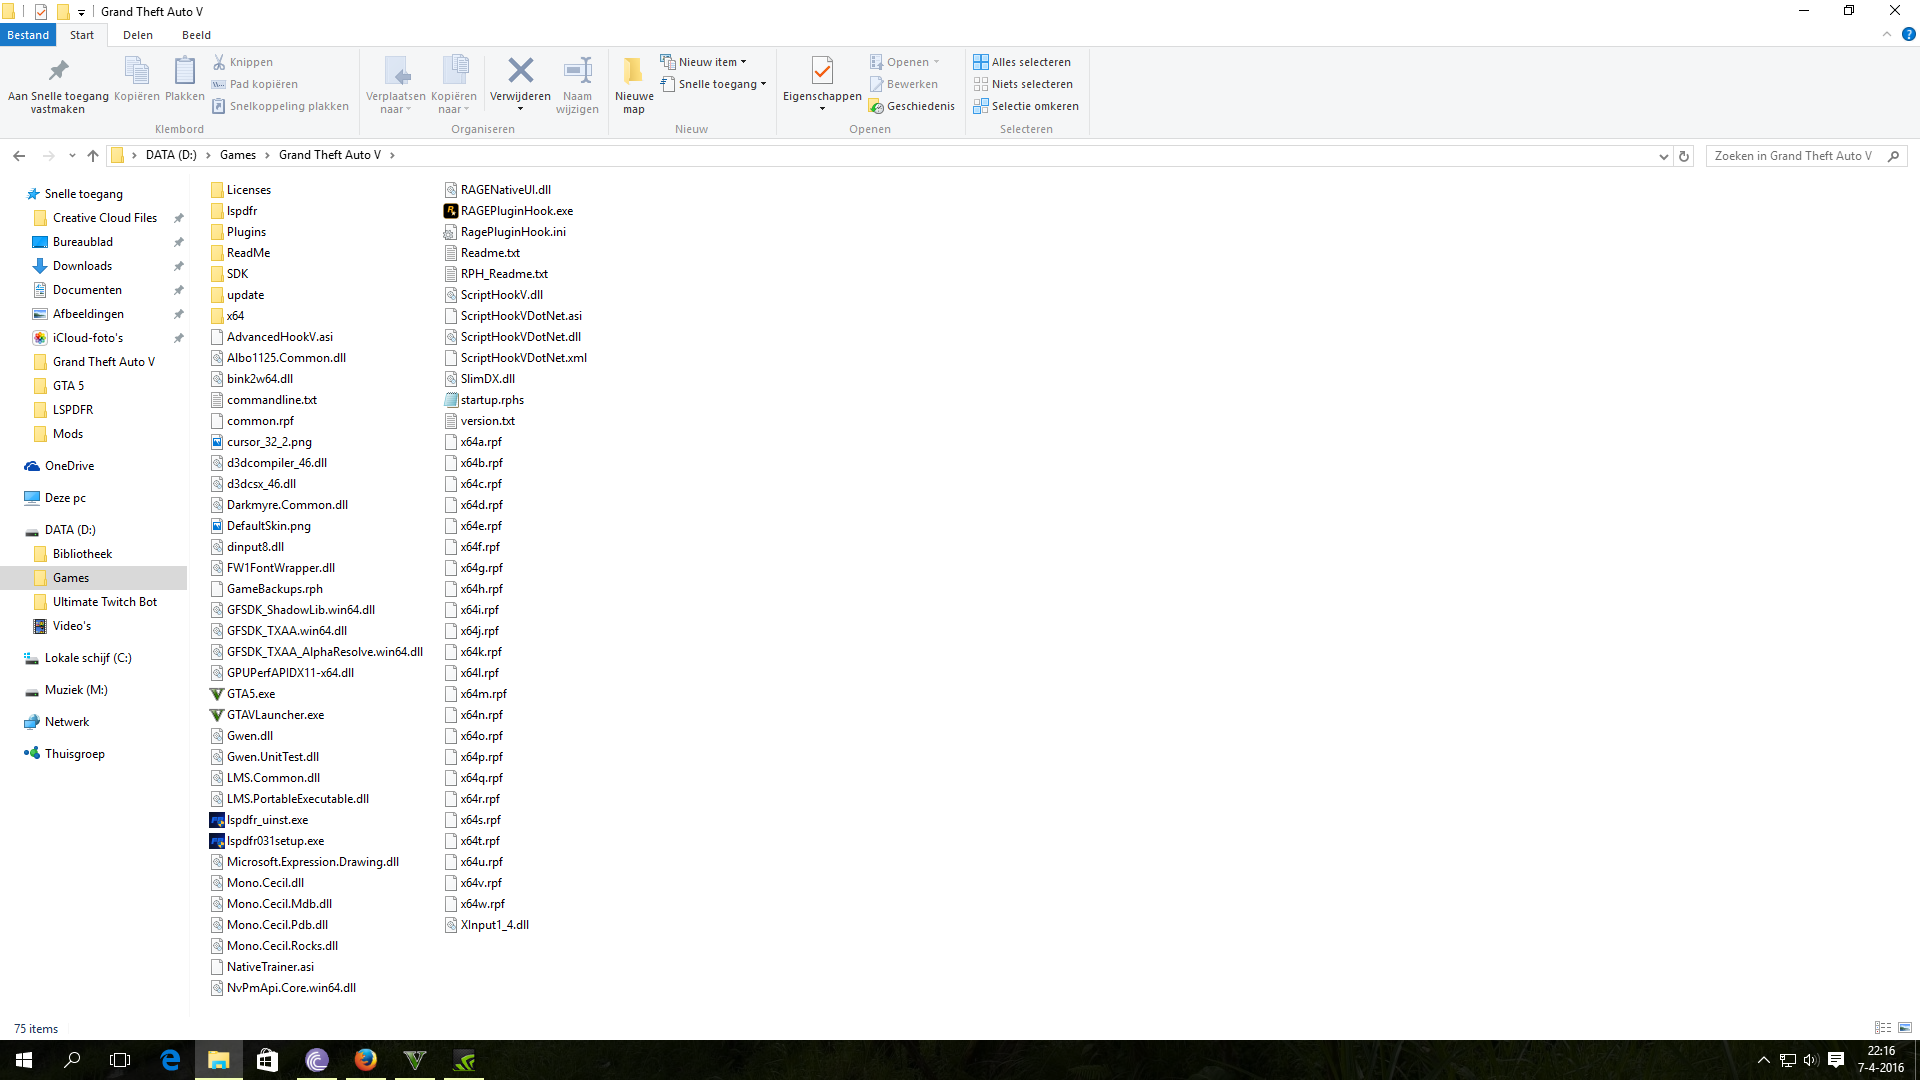The image size is (1920, 1080).
Task: Click the refresh button beside address bar
Action: coord(1684,156)
